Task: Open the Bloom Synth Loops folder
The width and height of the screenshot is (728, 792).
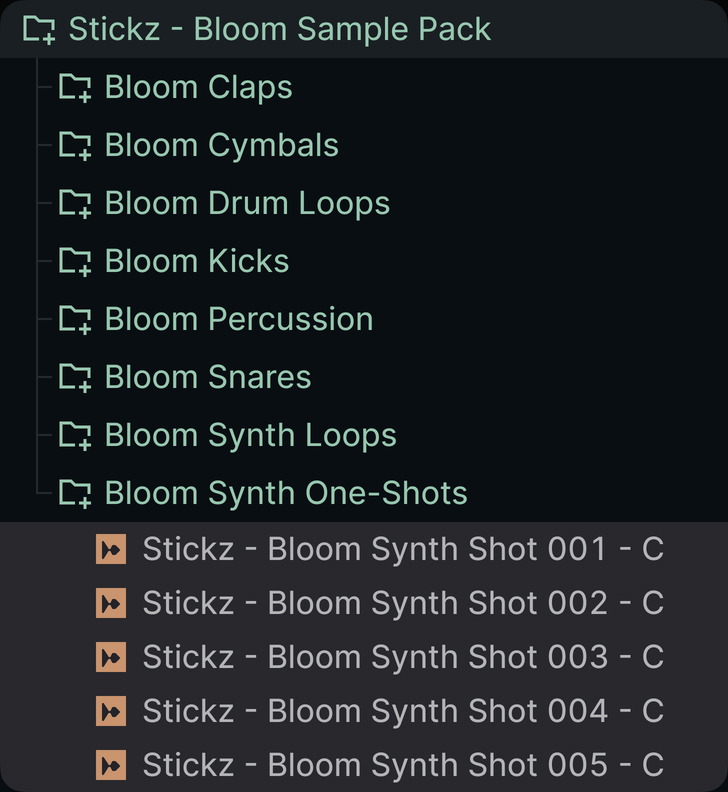Action: [x=250, y=436]
